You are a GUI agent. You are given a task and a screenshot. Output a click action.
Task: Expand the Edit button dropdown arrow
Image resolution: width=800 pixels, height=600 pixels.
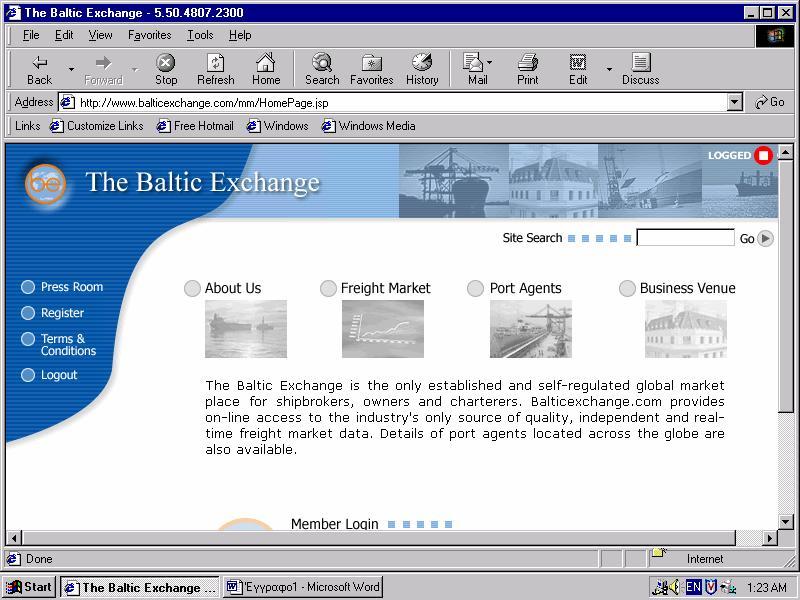pos(609,68)
